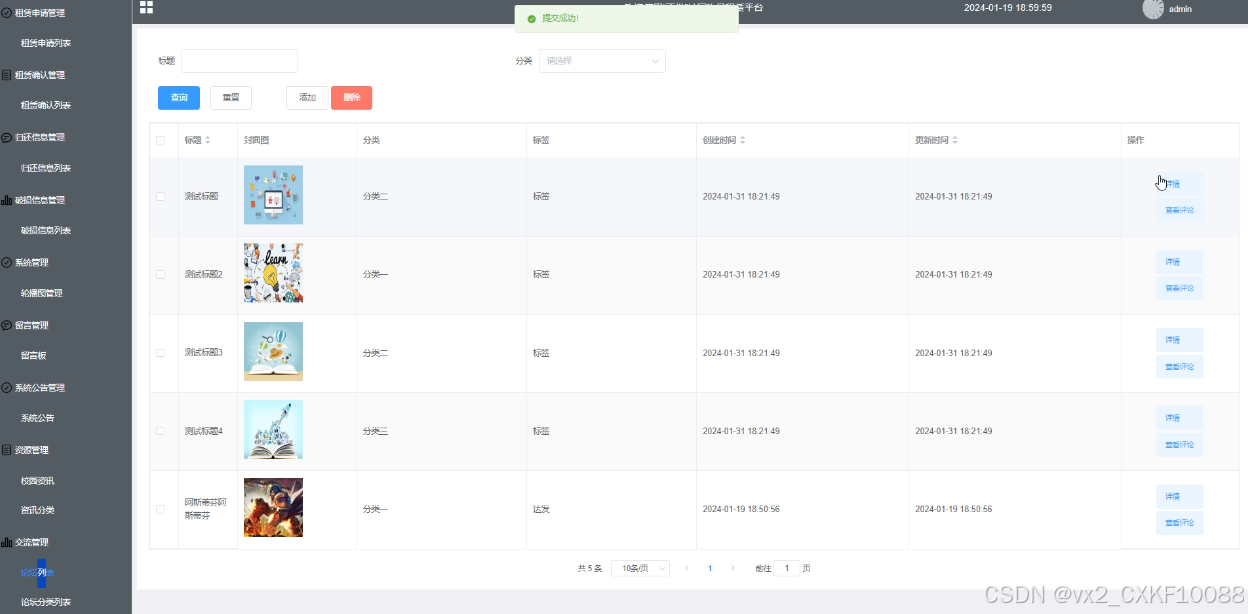The image size is (1248, 614).
Task: Click document icon beside 资源管理
Action: tap(7, 450)
